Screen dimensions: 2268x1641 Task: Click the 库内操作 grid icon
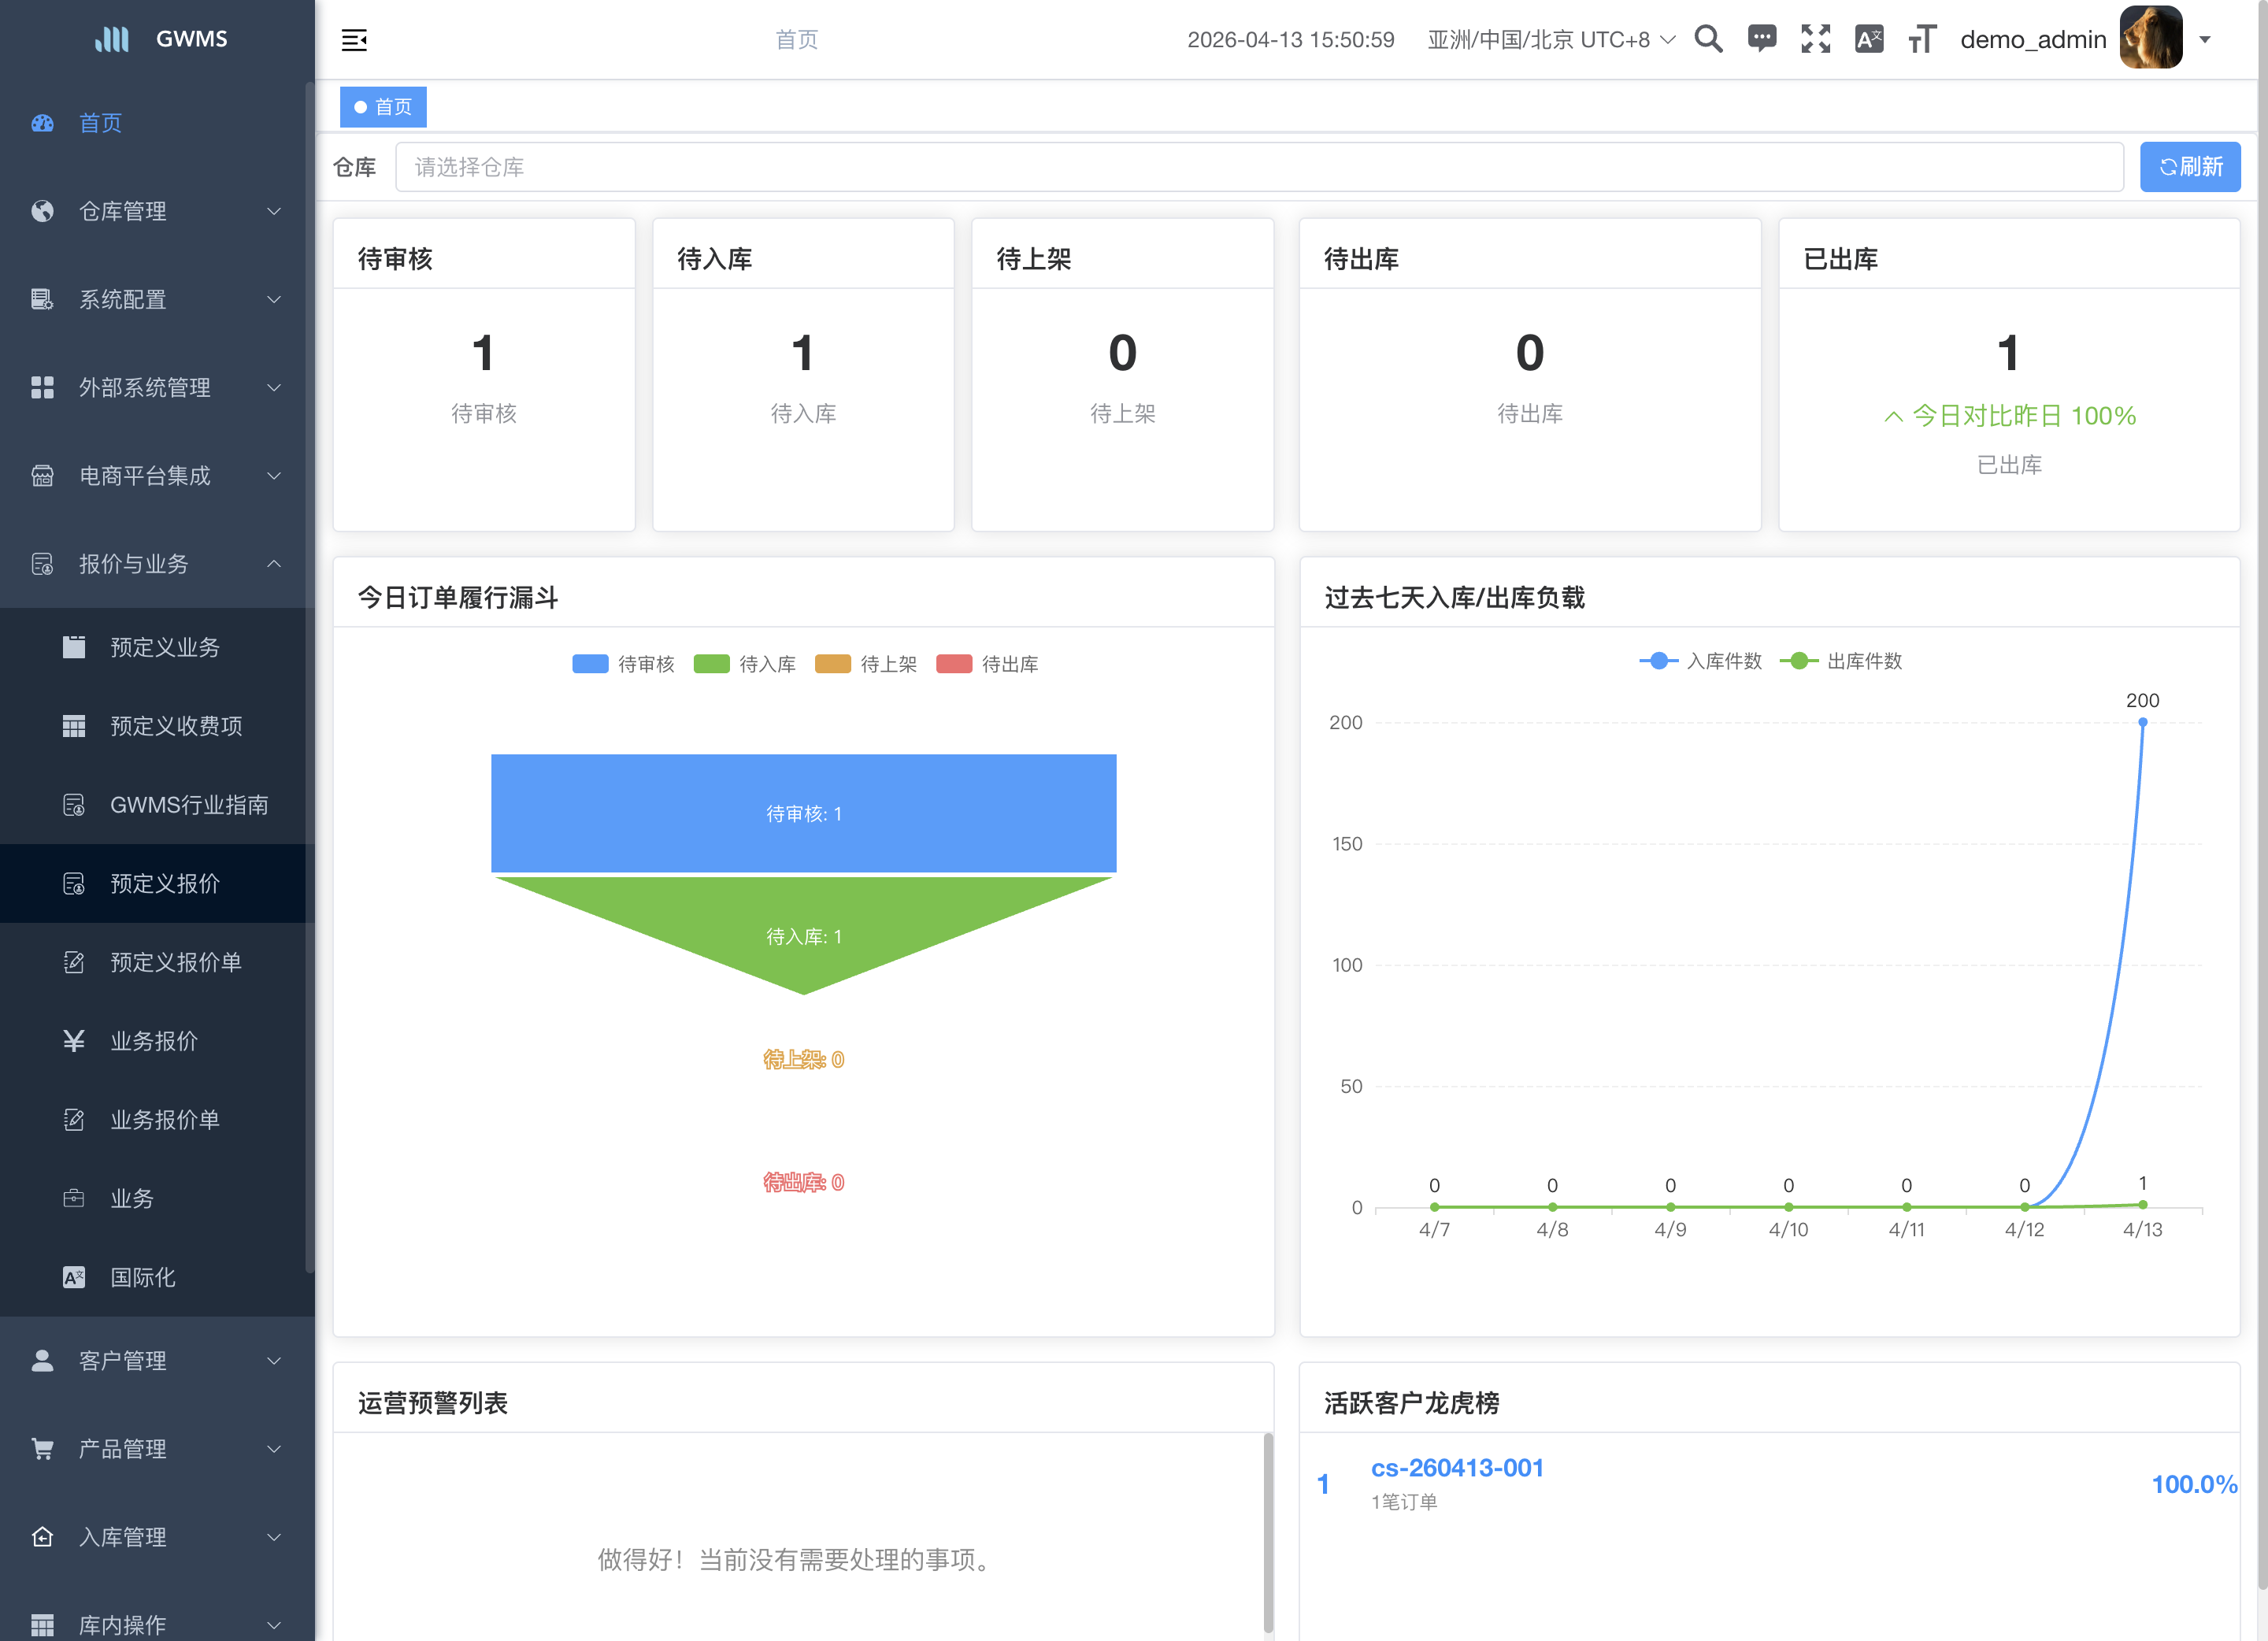tap(42, 1625)
